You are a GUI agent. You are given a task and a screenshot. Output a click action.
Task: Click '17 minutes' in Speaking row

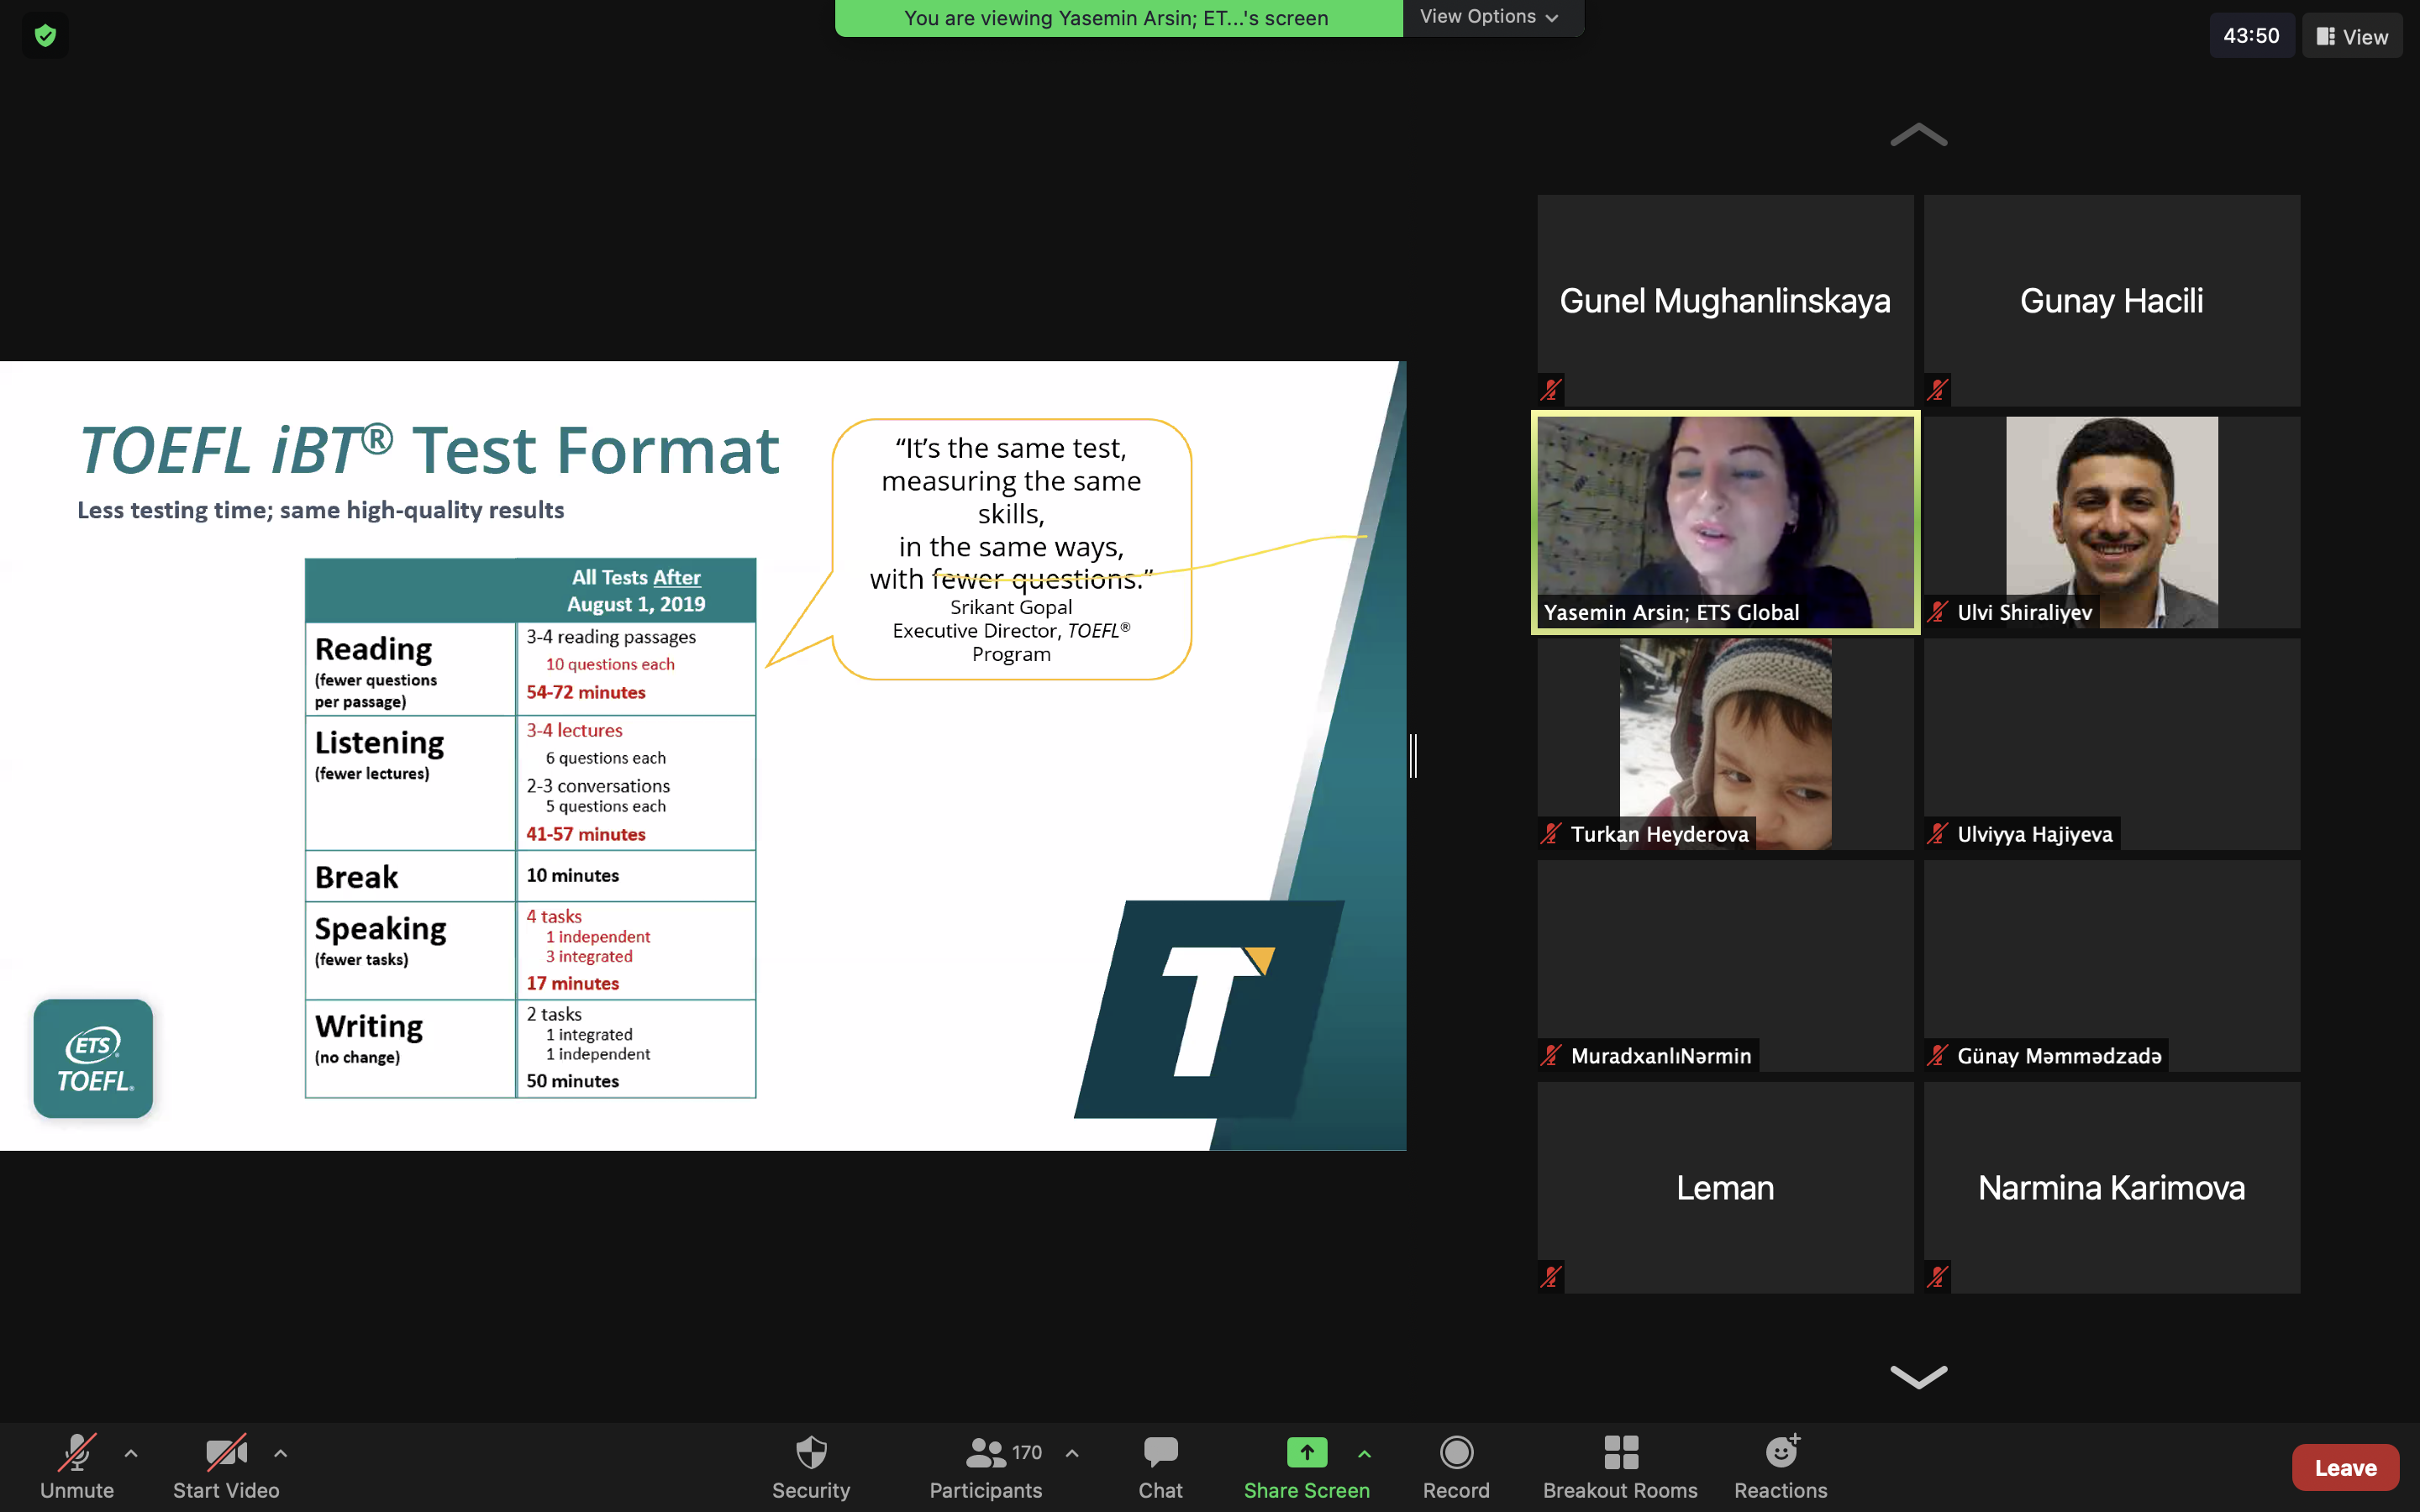573,983
